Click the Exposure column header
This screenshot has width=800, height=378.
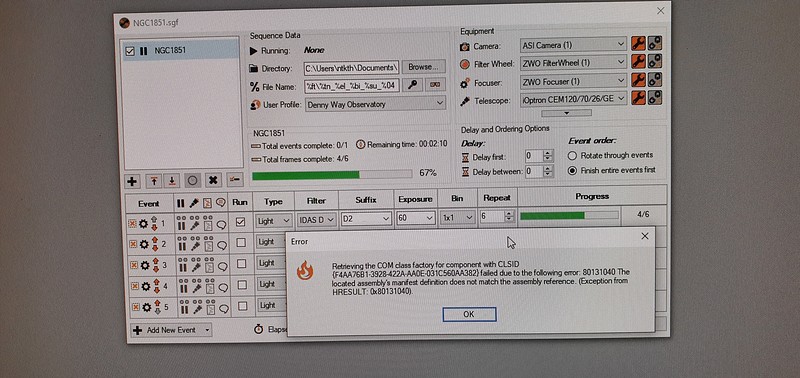click(x=415, y=199)
